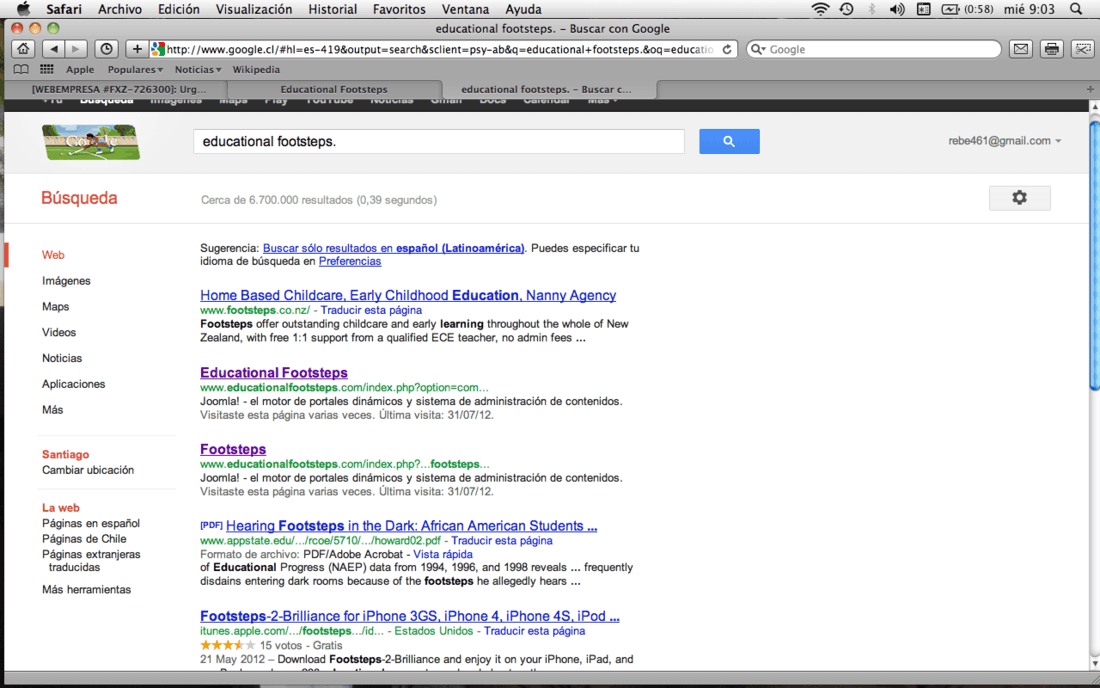Go to the home page with the Home button

23,49
